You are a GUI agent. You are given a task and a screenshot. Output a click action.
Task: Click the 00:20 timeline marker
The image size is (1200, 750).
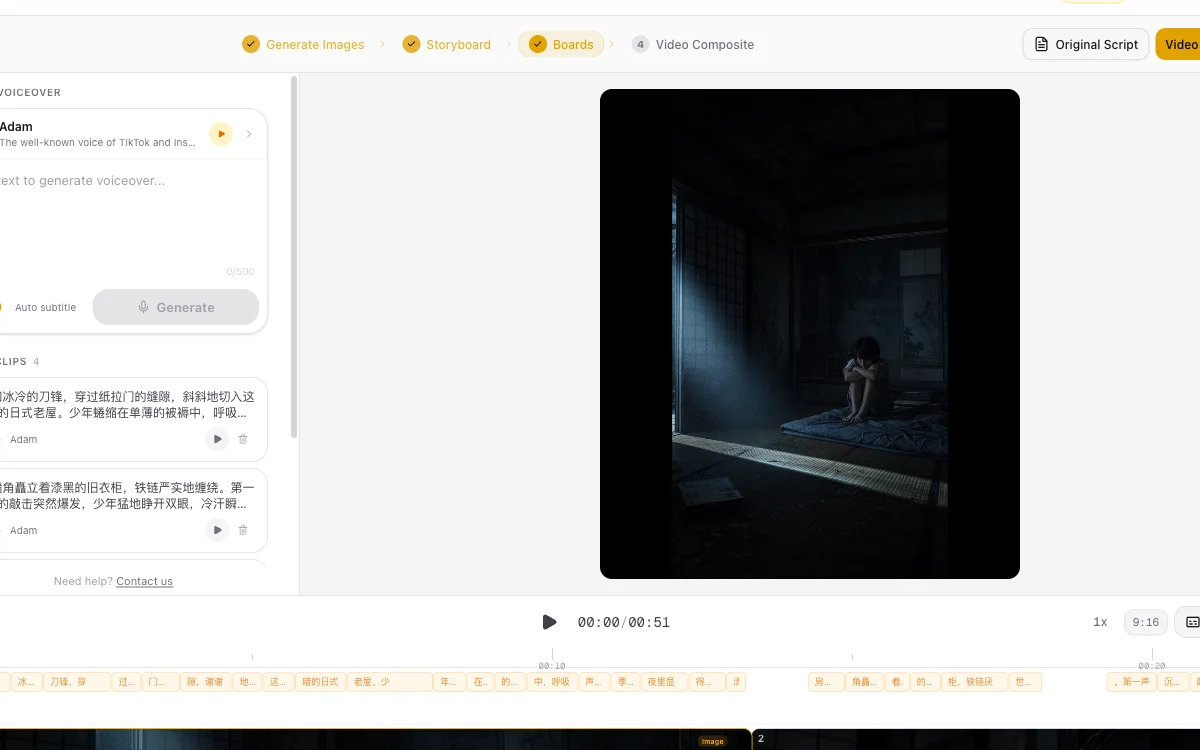pos(1152,665)
